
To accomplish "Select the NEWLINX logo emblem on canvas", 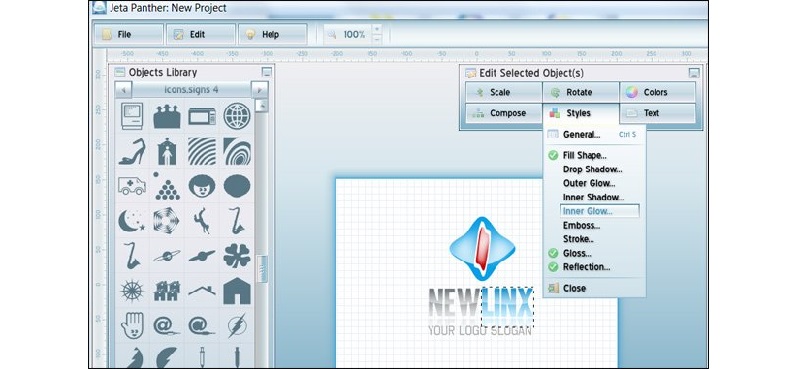I will click(482, 249).
